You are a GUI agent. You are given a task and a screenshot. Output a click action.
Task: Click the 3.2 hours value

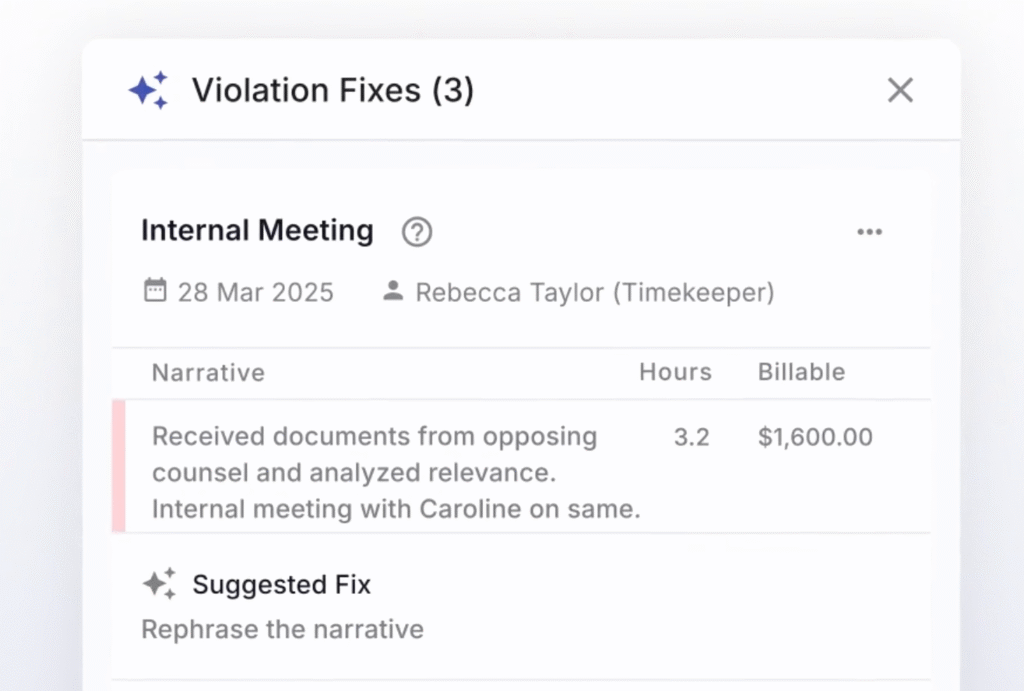691,437
